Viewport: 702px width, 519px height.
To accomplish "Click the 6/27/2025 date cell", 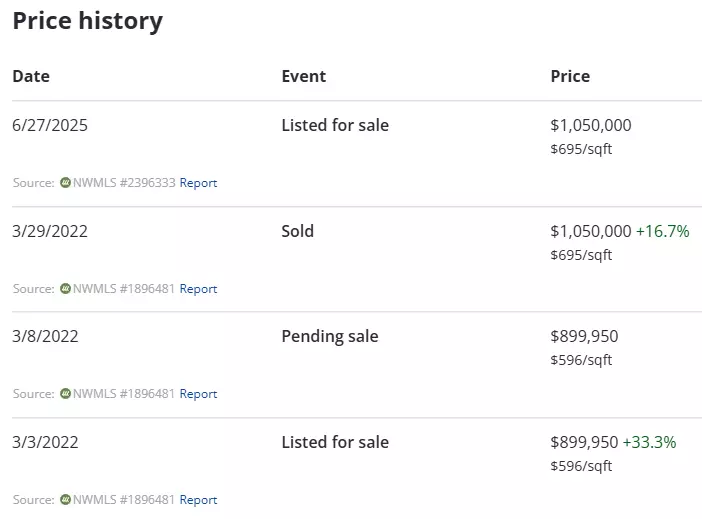I will pyautogui.click(x=50, y=125).
